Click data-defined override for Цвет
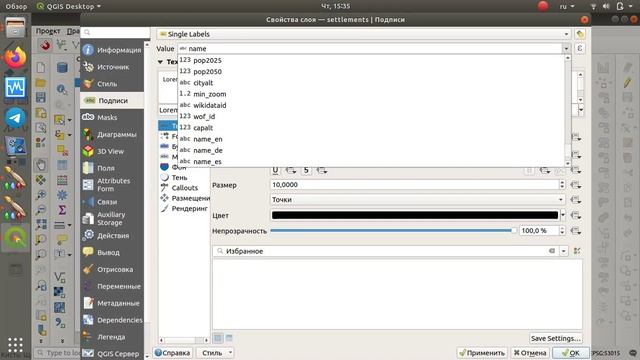 576,215
